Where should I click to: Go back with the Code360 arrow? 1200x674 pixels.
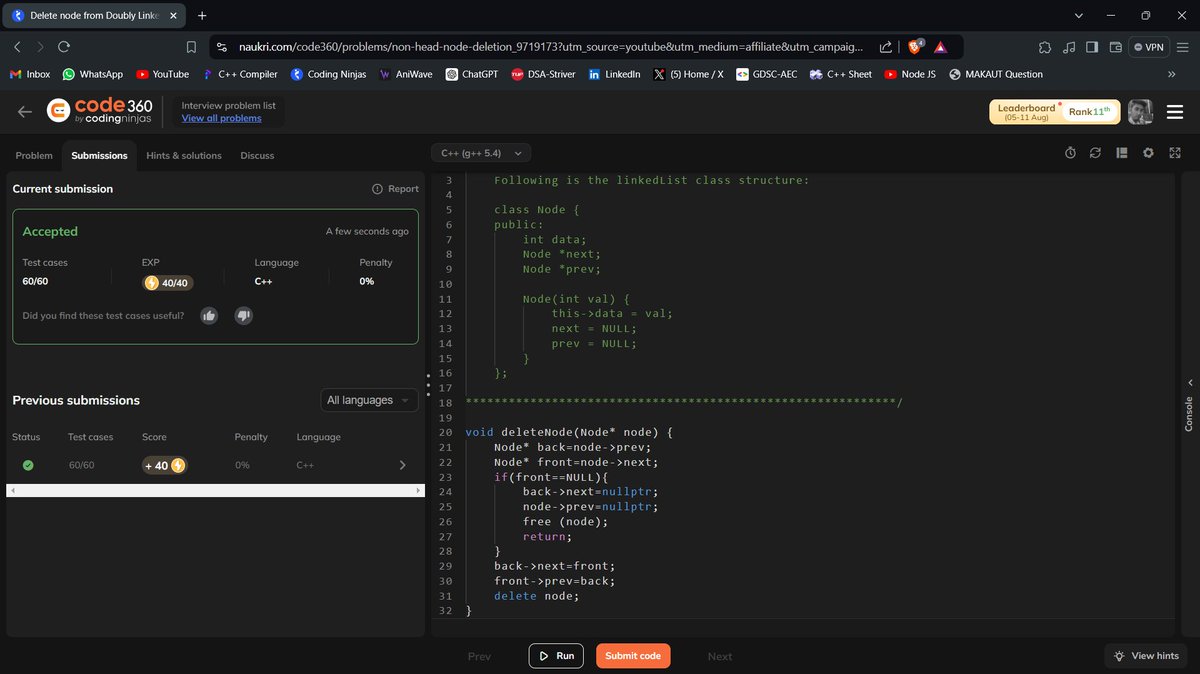tap(25, 112)
